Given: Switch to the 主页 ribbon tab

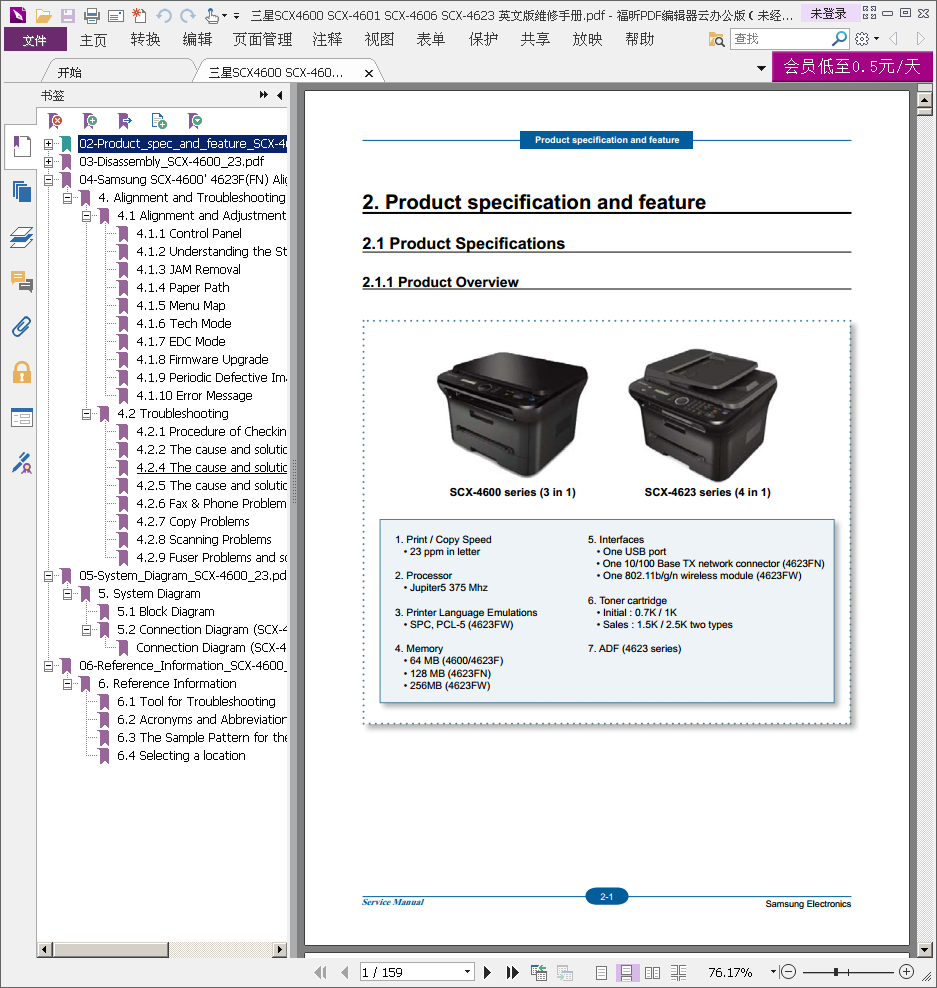Looking at the screenshot, I should click(x=93, y=40).
